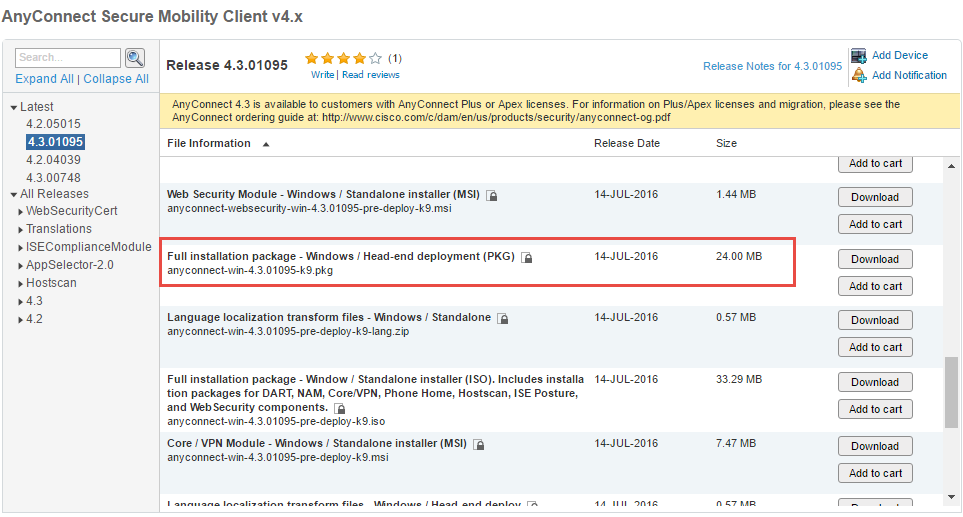Click Collapse All link

click(x=116, y=79)
